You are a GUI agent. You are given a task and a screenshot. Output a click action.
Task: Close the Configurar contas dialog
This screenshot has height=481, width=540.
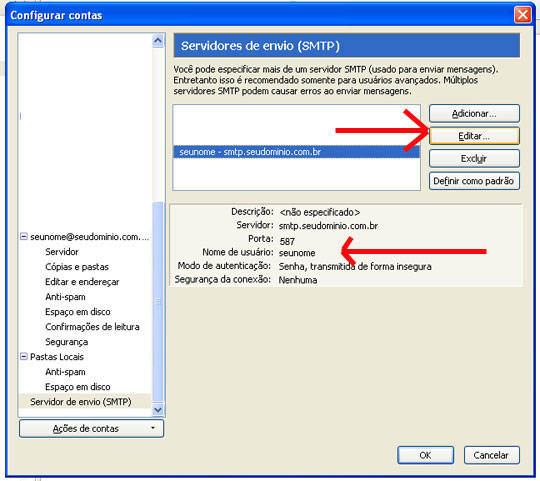pos(522,15)
